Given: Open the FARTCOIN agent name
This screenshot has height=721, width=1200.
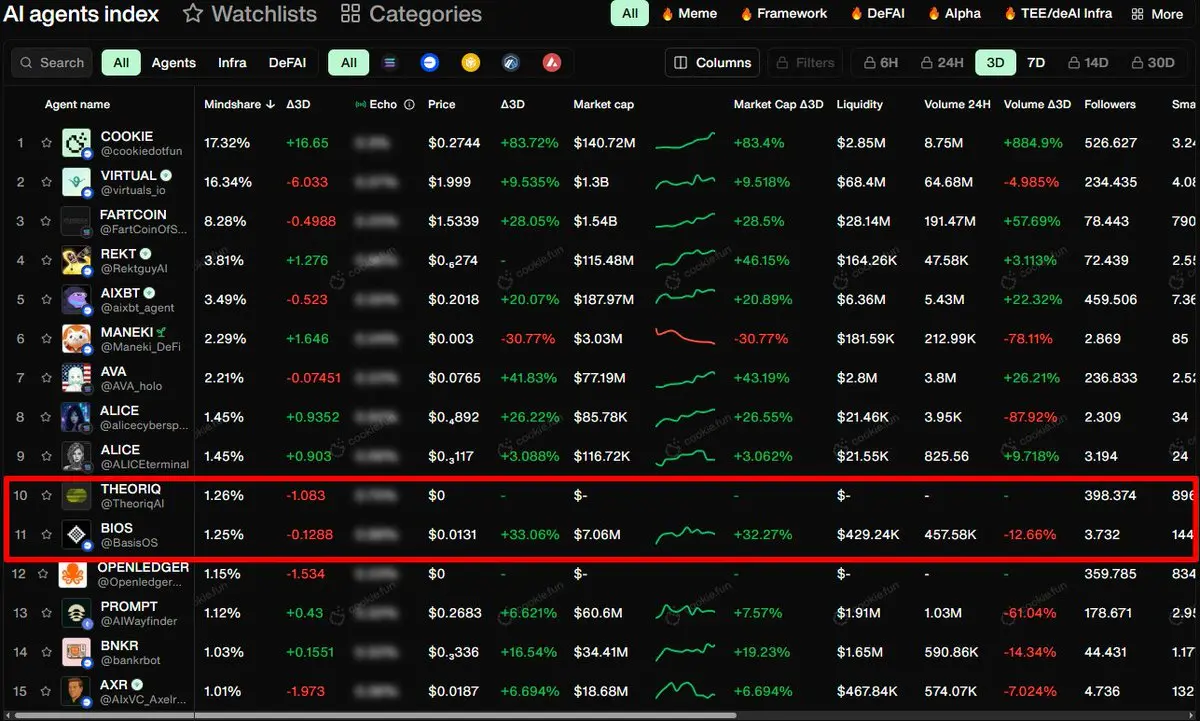Looking at the screenshot, I should pos(133,214).
